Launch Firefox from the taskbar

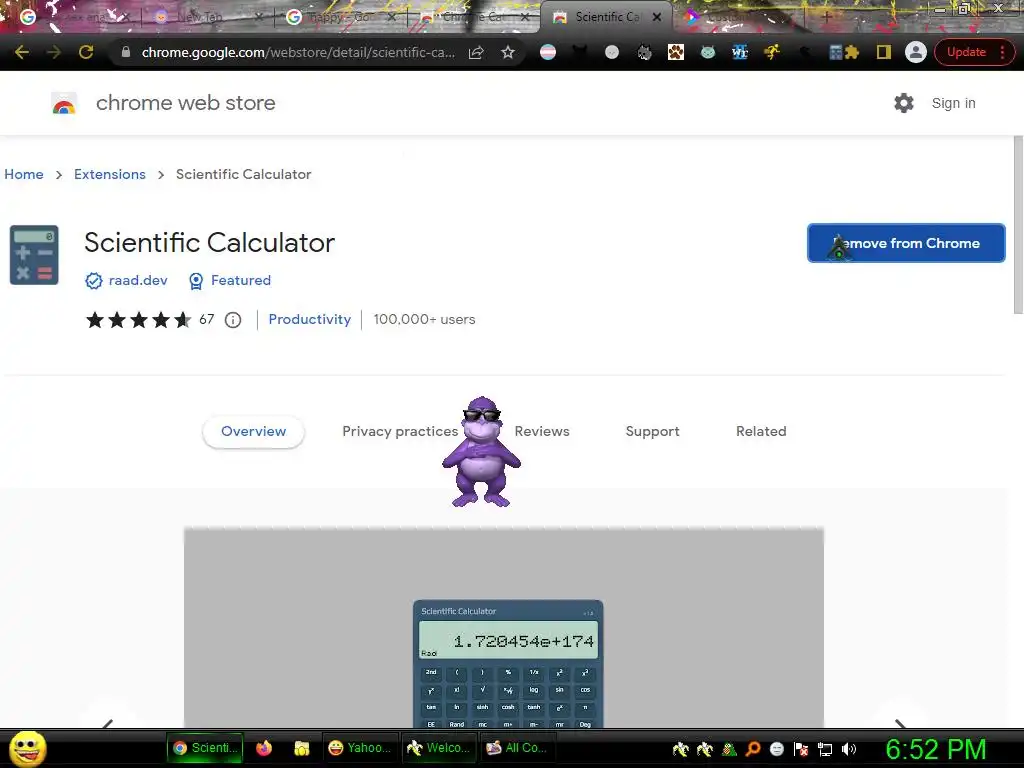[x=264, y=748]
